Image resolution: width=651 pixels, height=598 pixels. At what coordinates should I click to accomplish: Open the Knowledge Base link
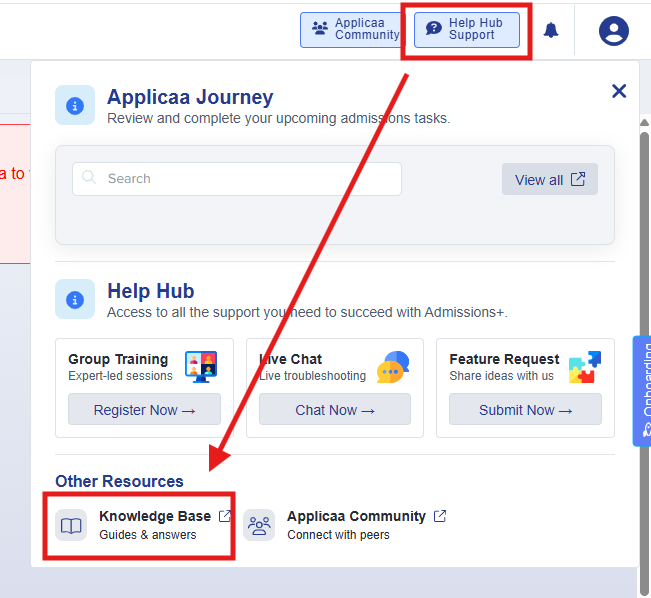(155, 517)
